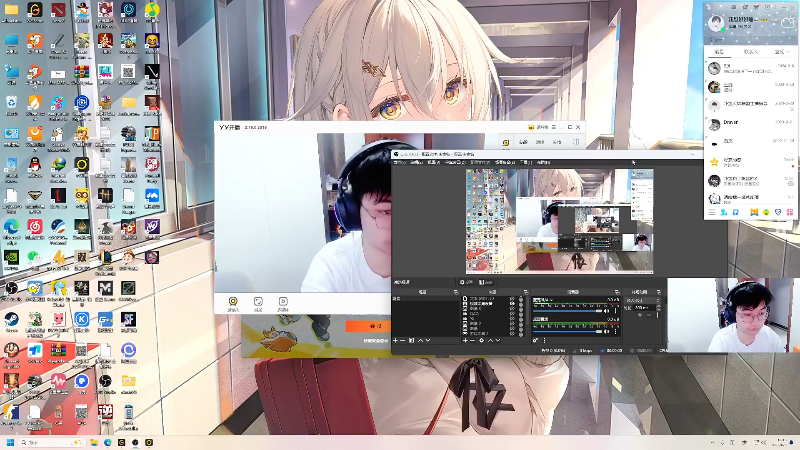Mute the second audio channel in OBS mixer

(x=607, y=331)
